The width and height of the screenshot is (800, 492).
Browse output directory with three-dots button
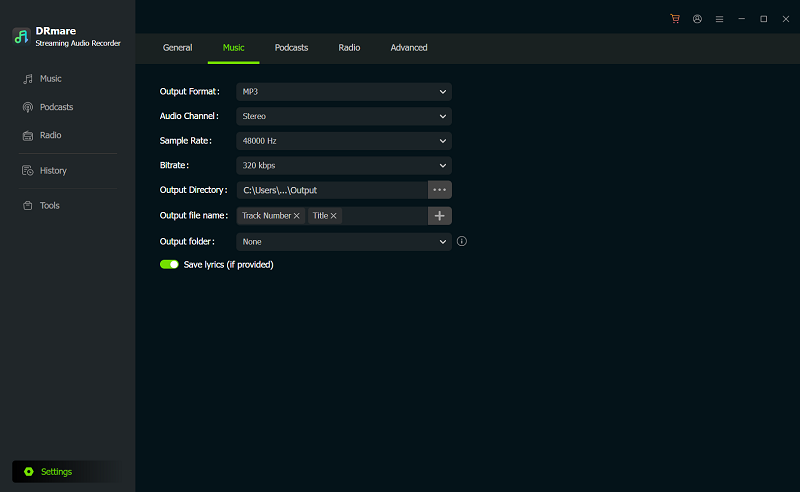[439, 190]
